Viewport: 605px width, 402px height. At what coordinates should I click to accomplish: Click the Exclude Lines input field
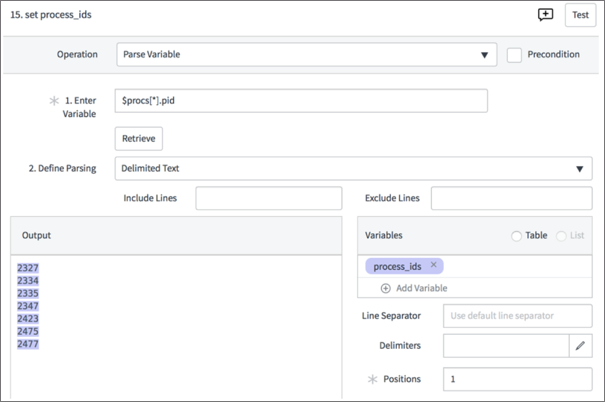(511, 198)
